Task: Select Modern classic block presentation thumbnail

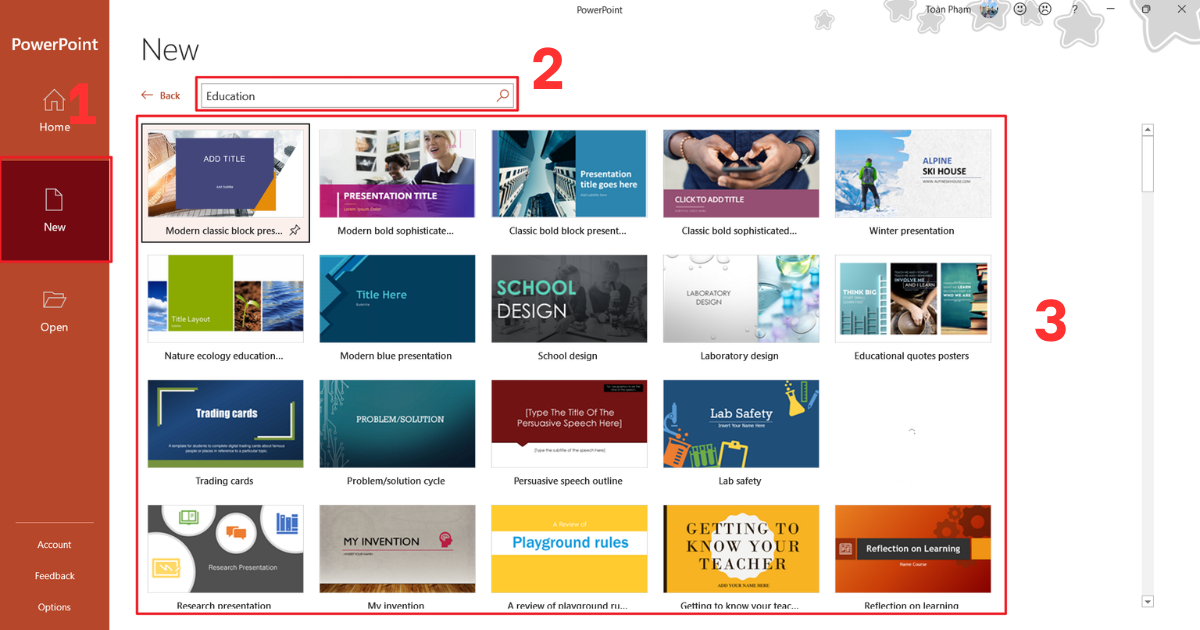Action: 225,174
